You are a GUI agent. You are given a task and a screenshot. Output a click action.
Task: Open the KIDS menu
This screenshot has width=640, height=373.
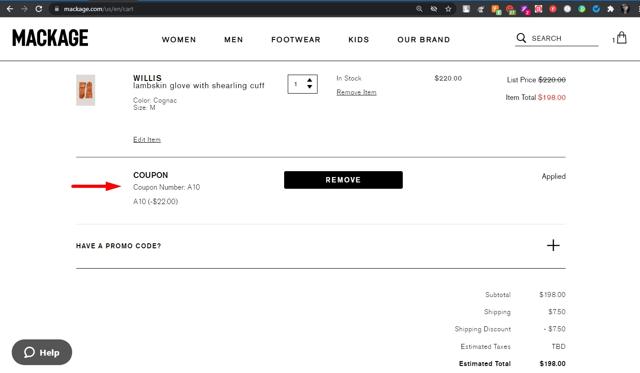tap(359, 40)
